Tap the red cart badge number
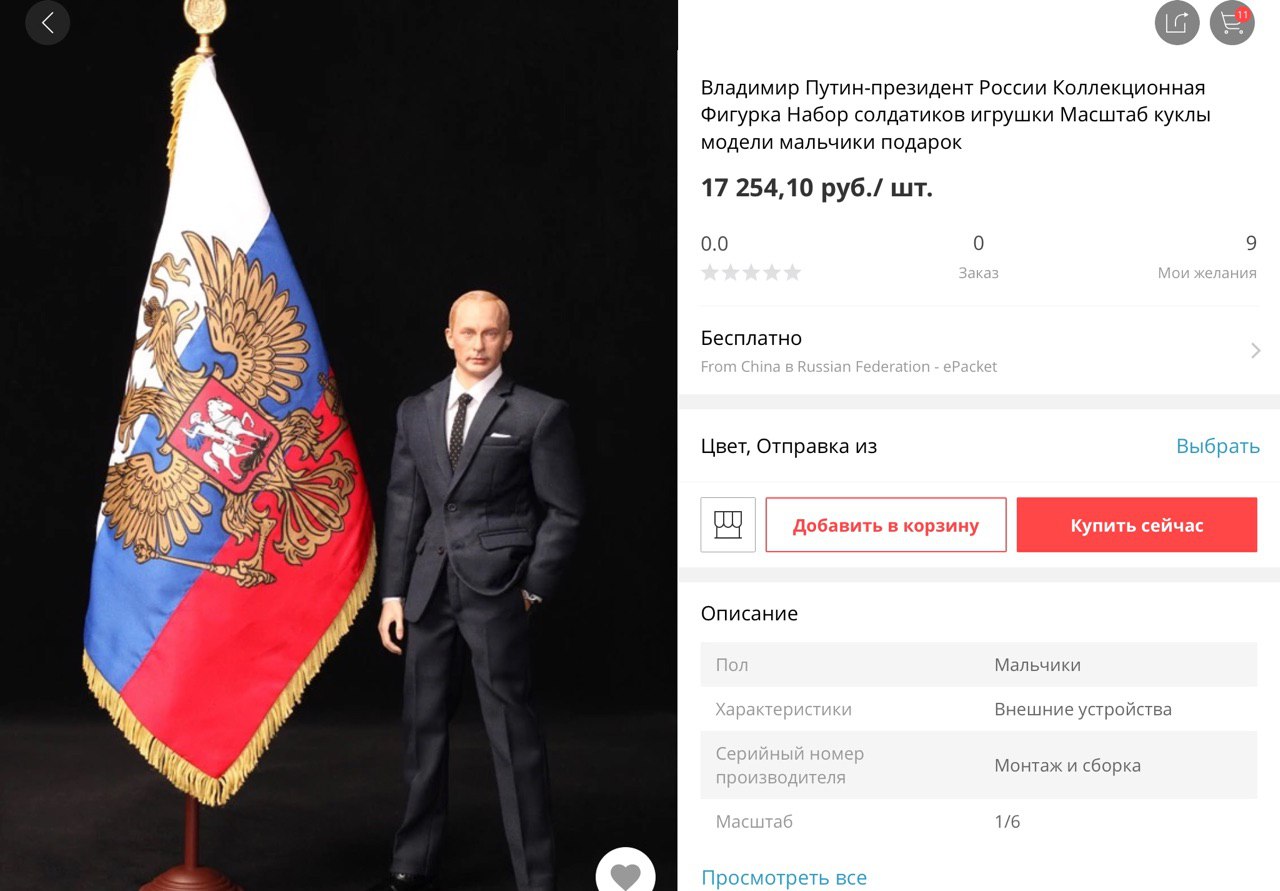1280x891 pixels. tap(1243, 15)
